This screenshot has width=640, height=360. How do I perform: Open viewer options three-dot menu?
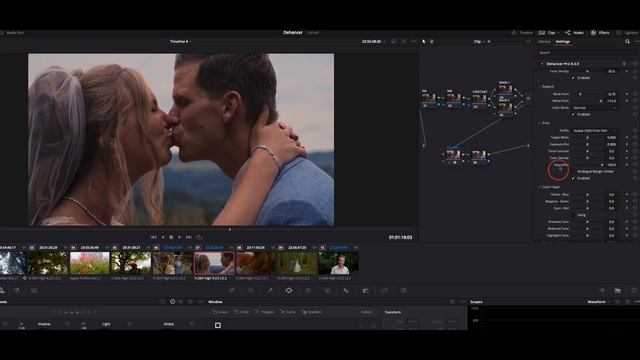click(413, 42)
